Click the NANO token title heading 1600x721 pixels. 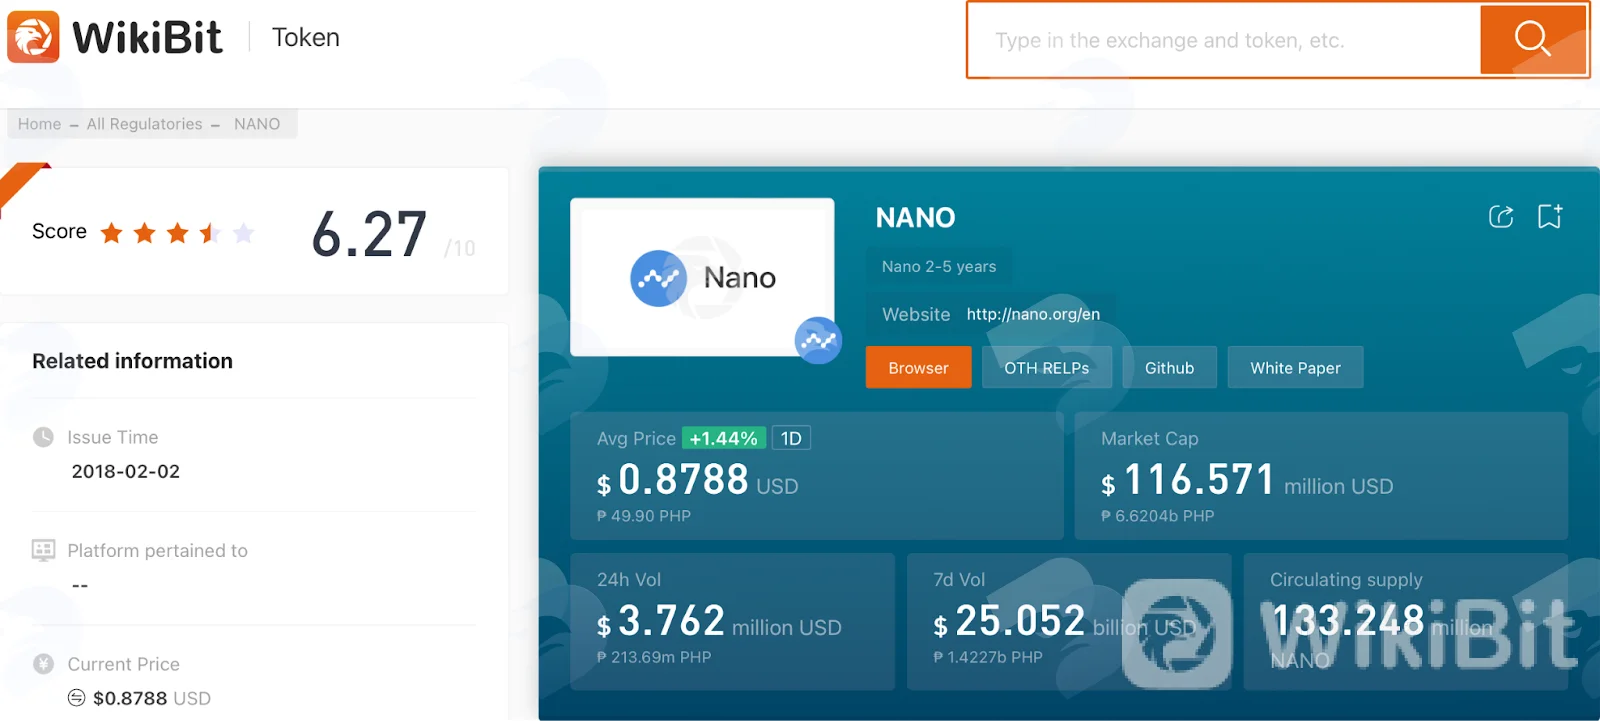point(916,218)
